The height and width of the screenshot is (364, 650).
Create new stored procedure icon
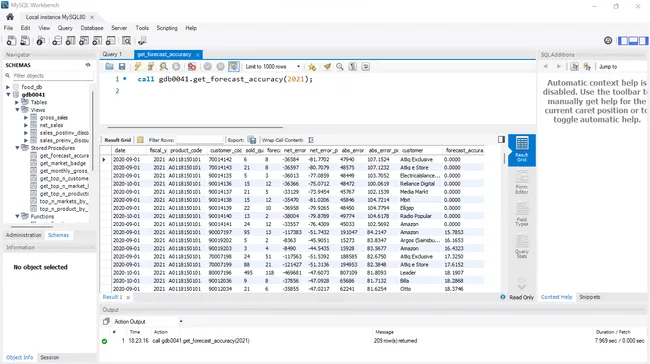97,41
